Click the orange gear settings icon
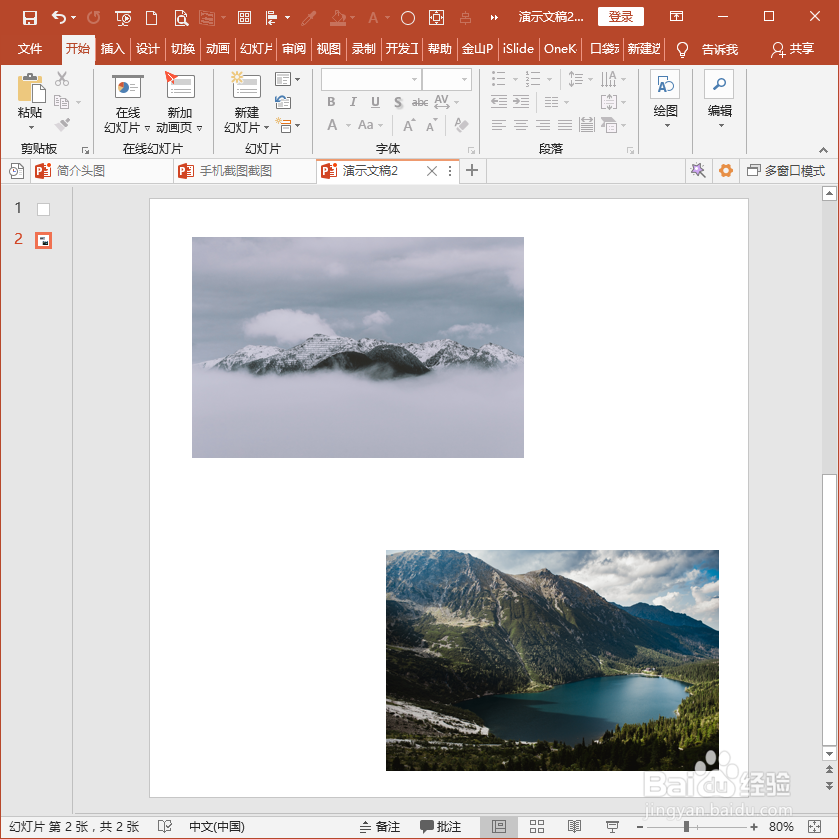 (x=726, y=171)
